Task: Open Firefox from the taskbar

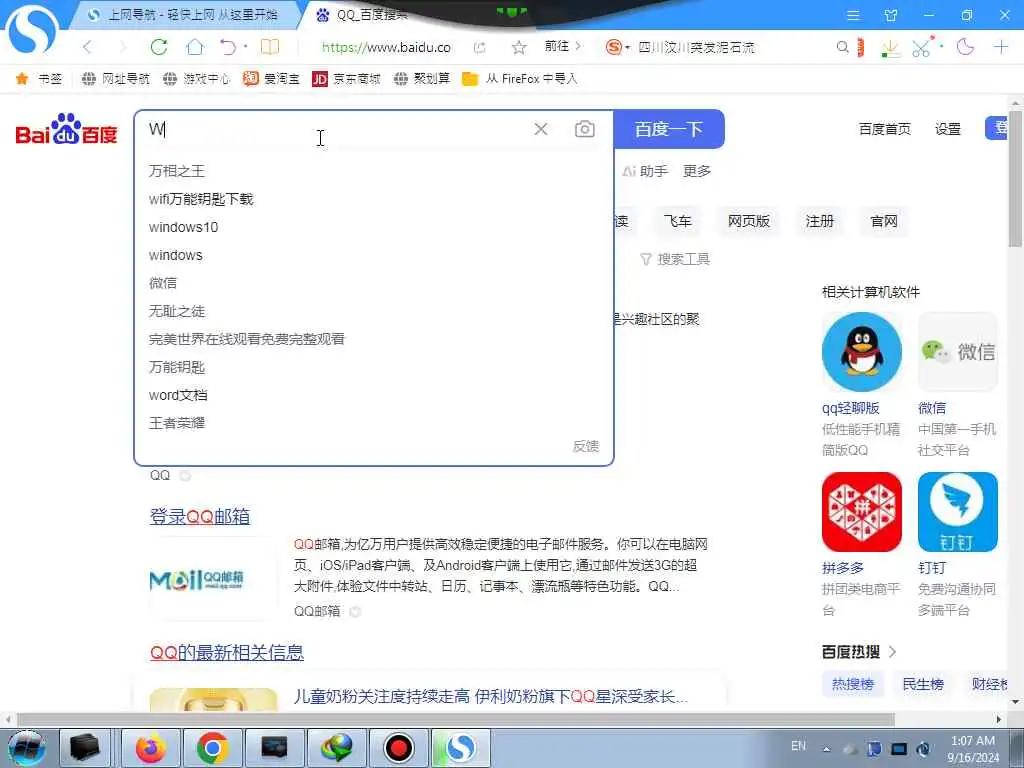Action: click(x=151, y=748)
